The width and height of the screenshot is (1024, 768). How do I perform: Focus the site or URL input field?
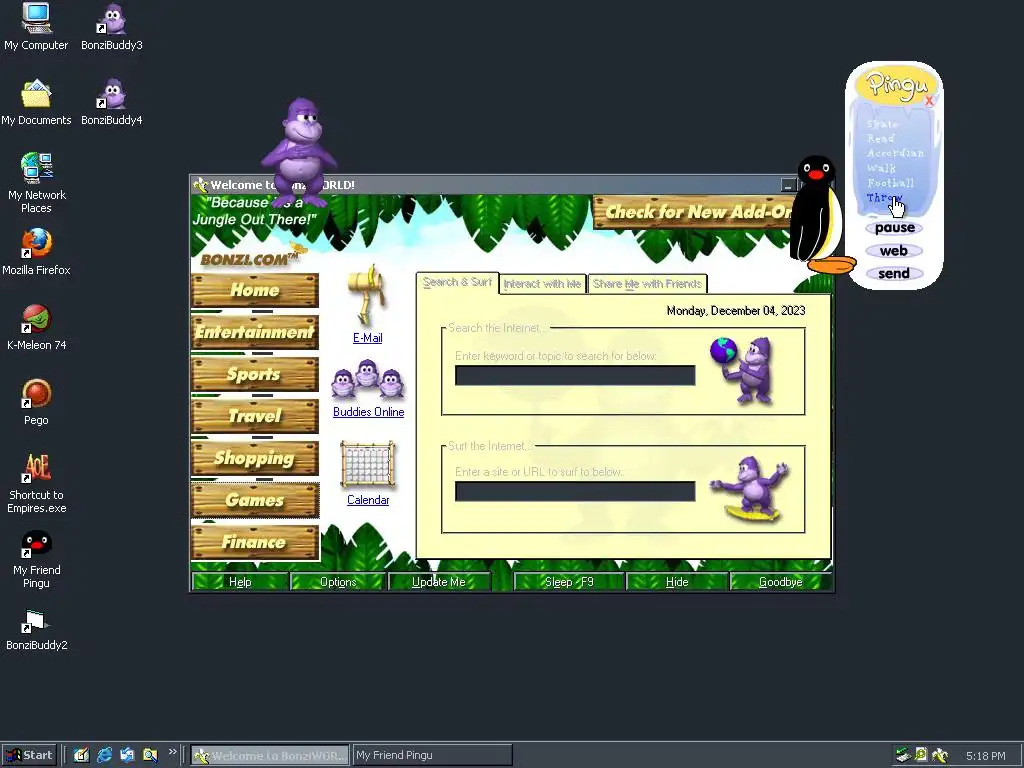(575, 491)
